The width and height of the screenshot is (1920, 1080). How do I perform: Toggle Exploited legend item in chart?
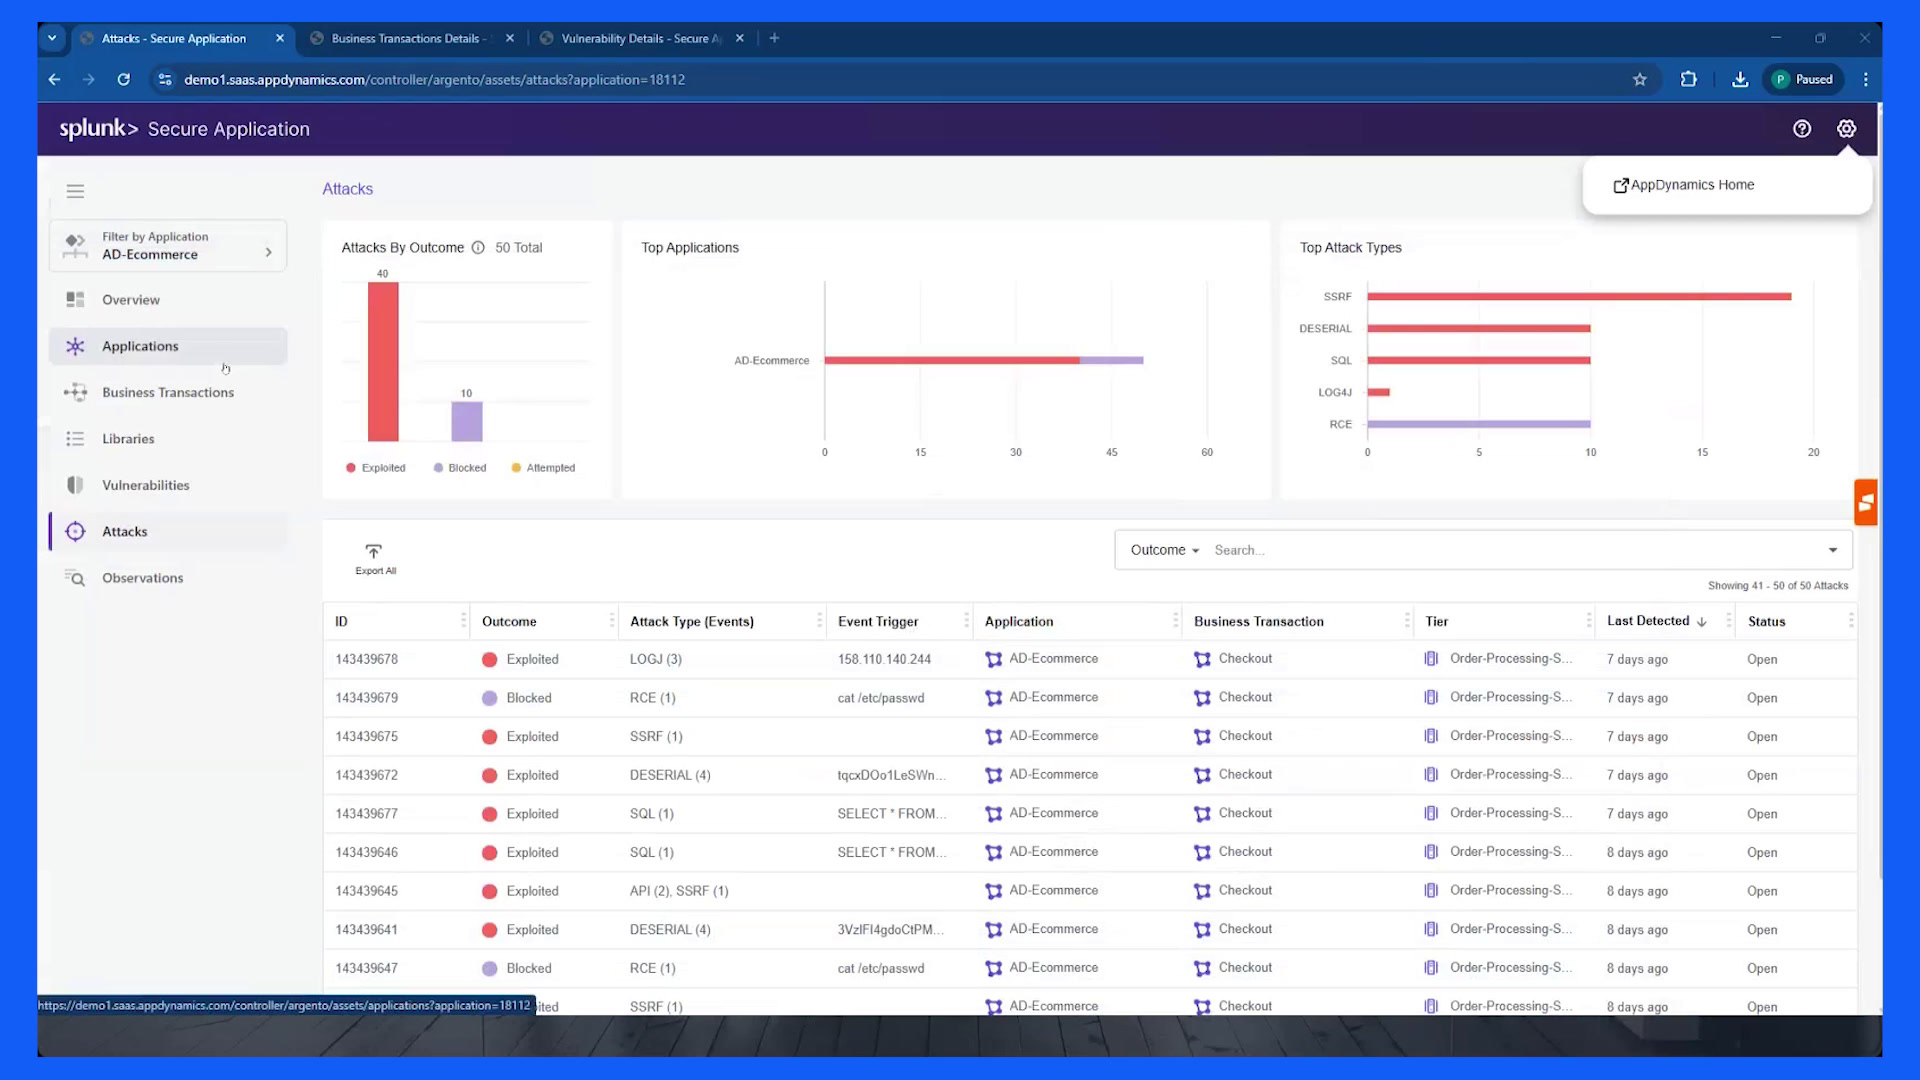pos(376,468)
